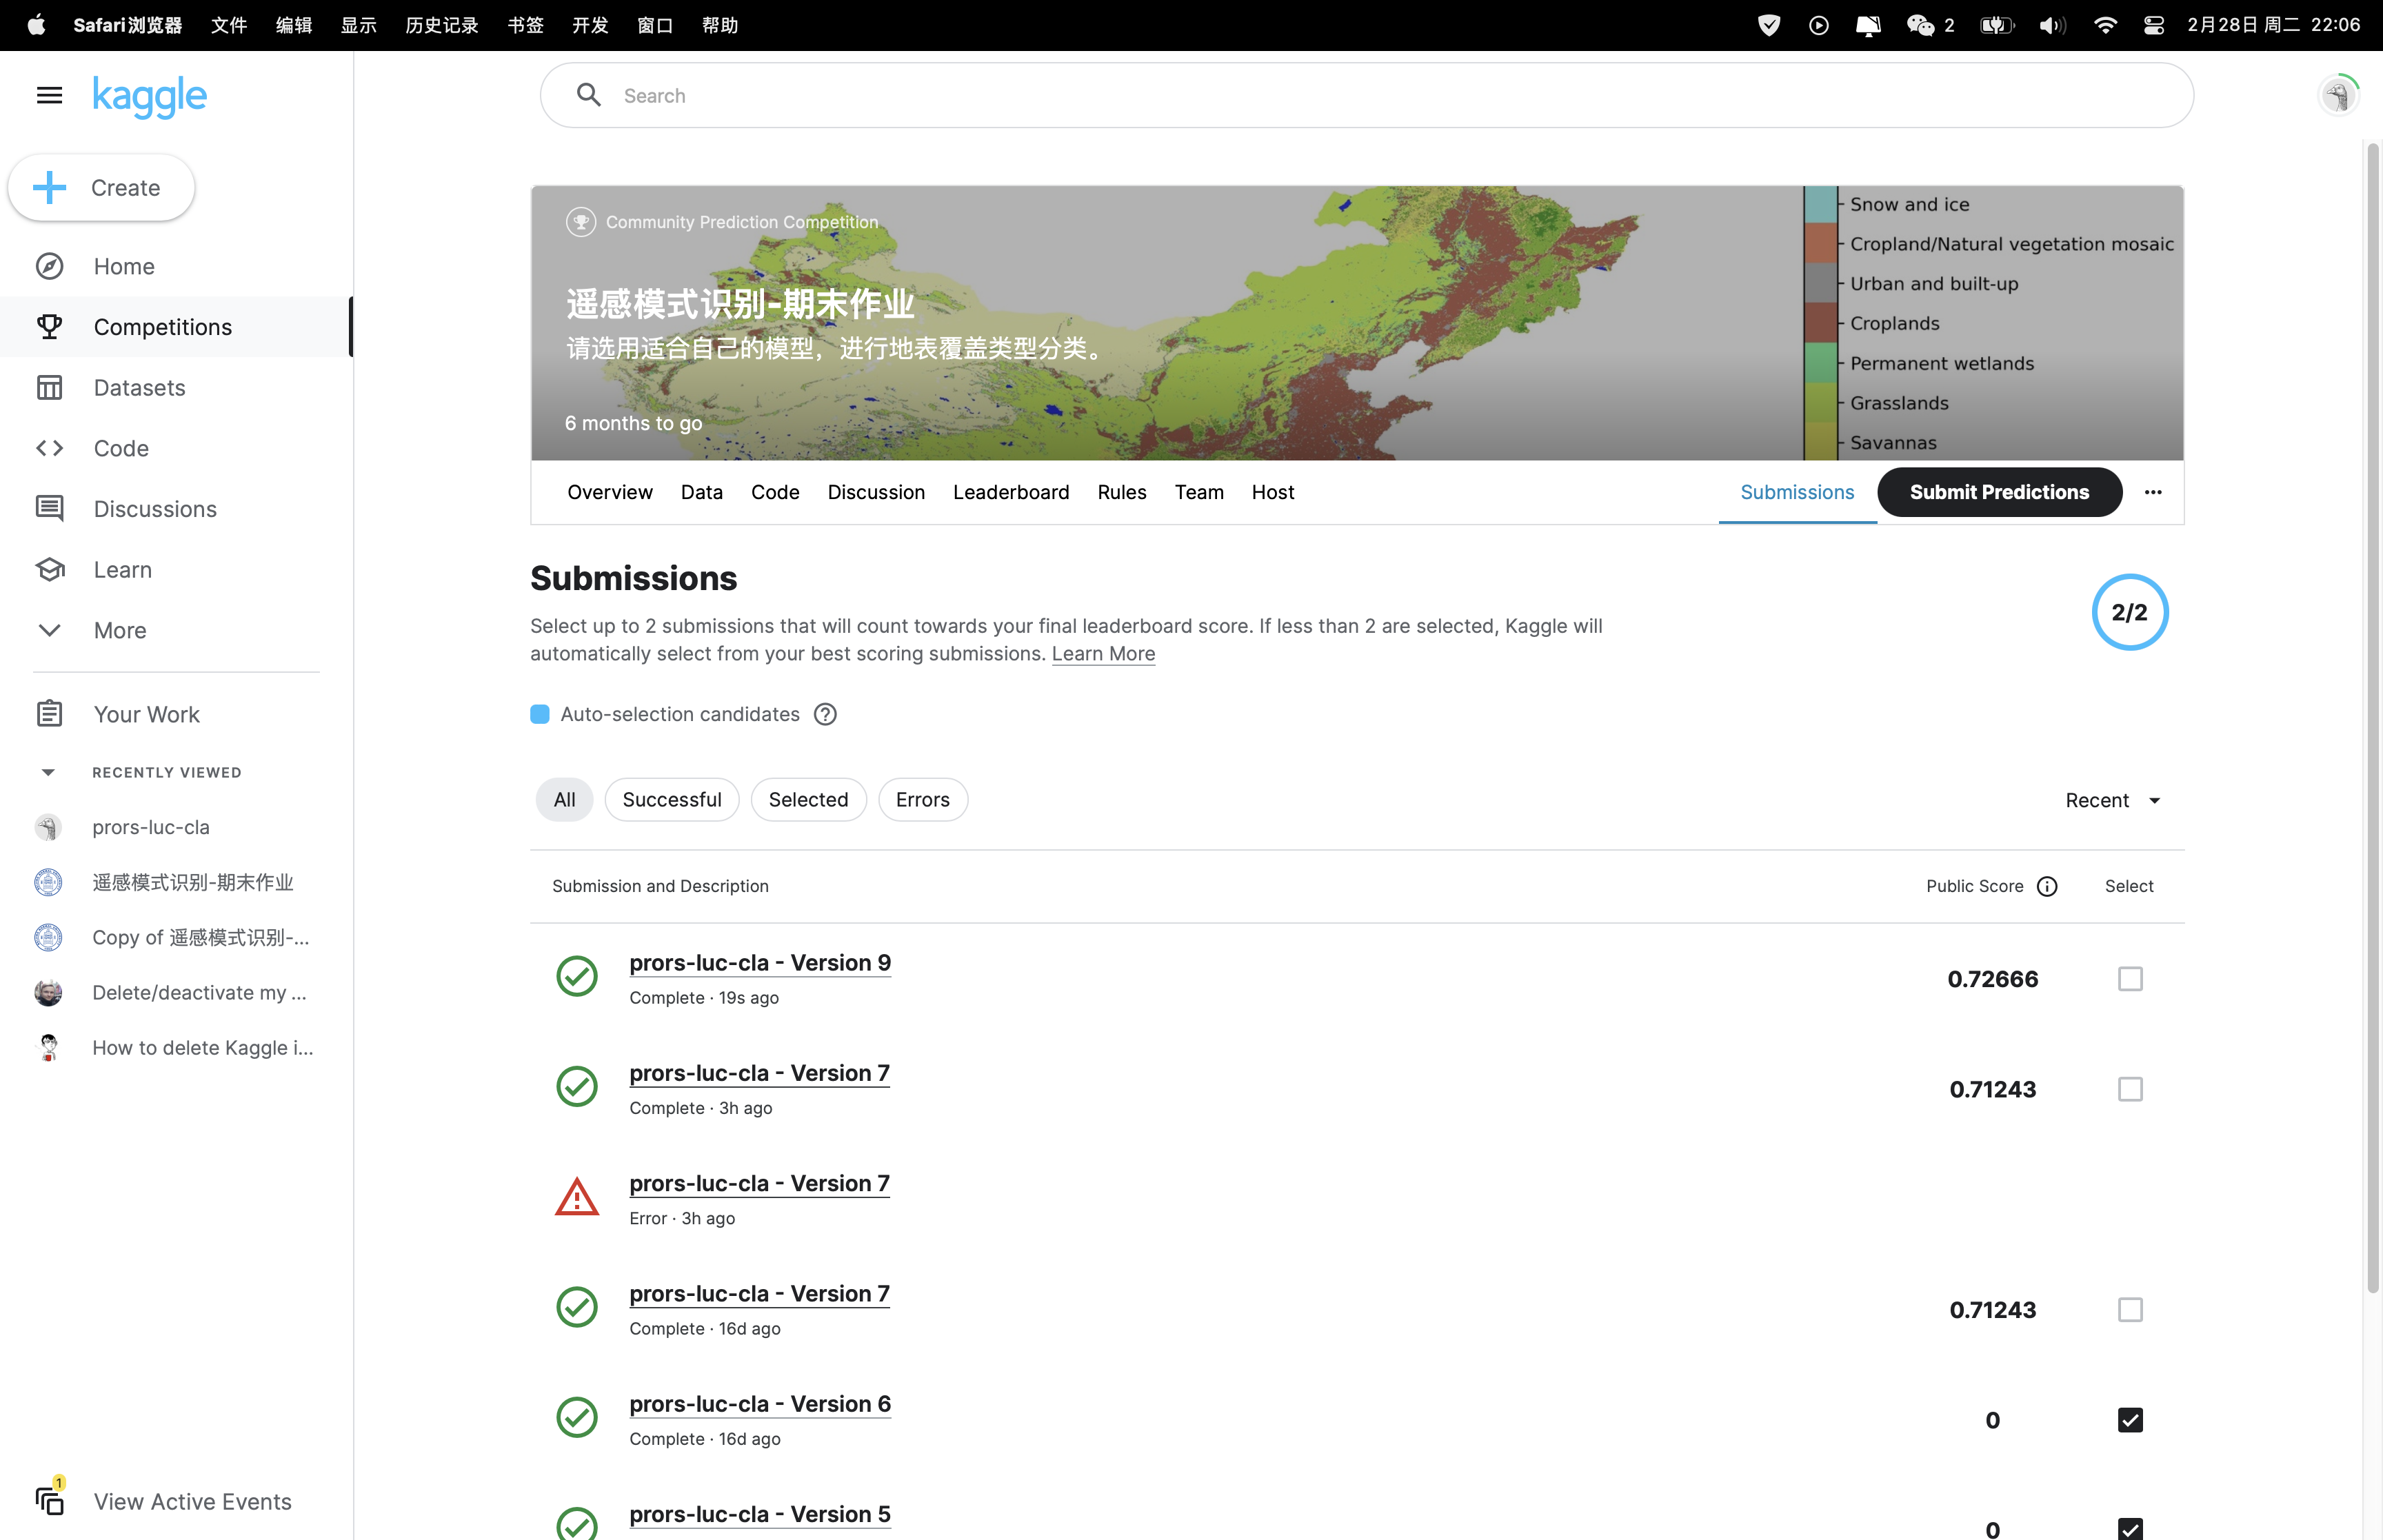Viewport: 2383px width, 1540px height.
Task: Tick the checkbox for the Version 7 submission from 16d ago
Action: (x=2130, y=1310)
